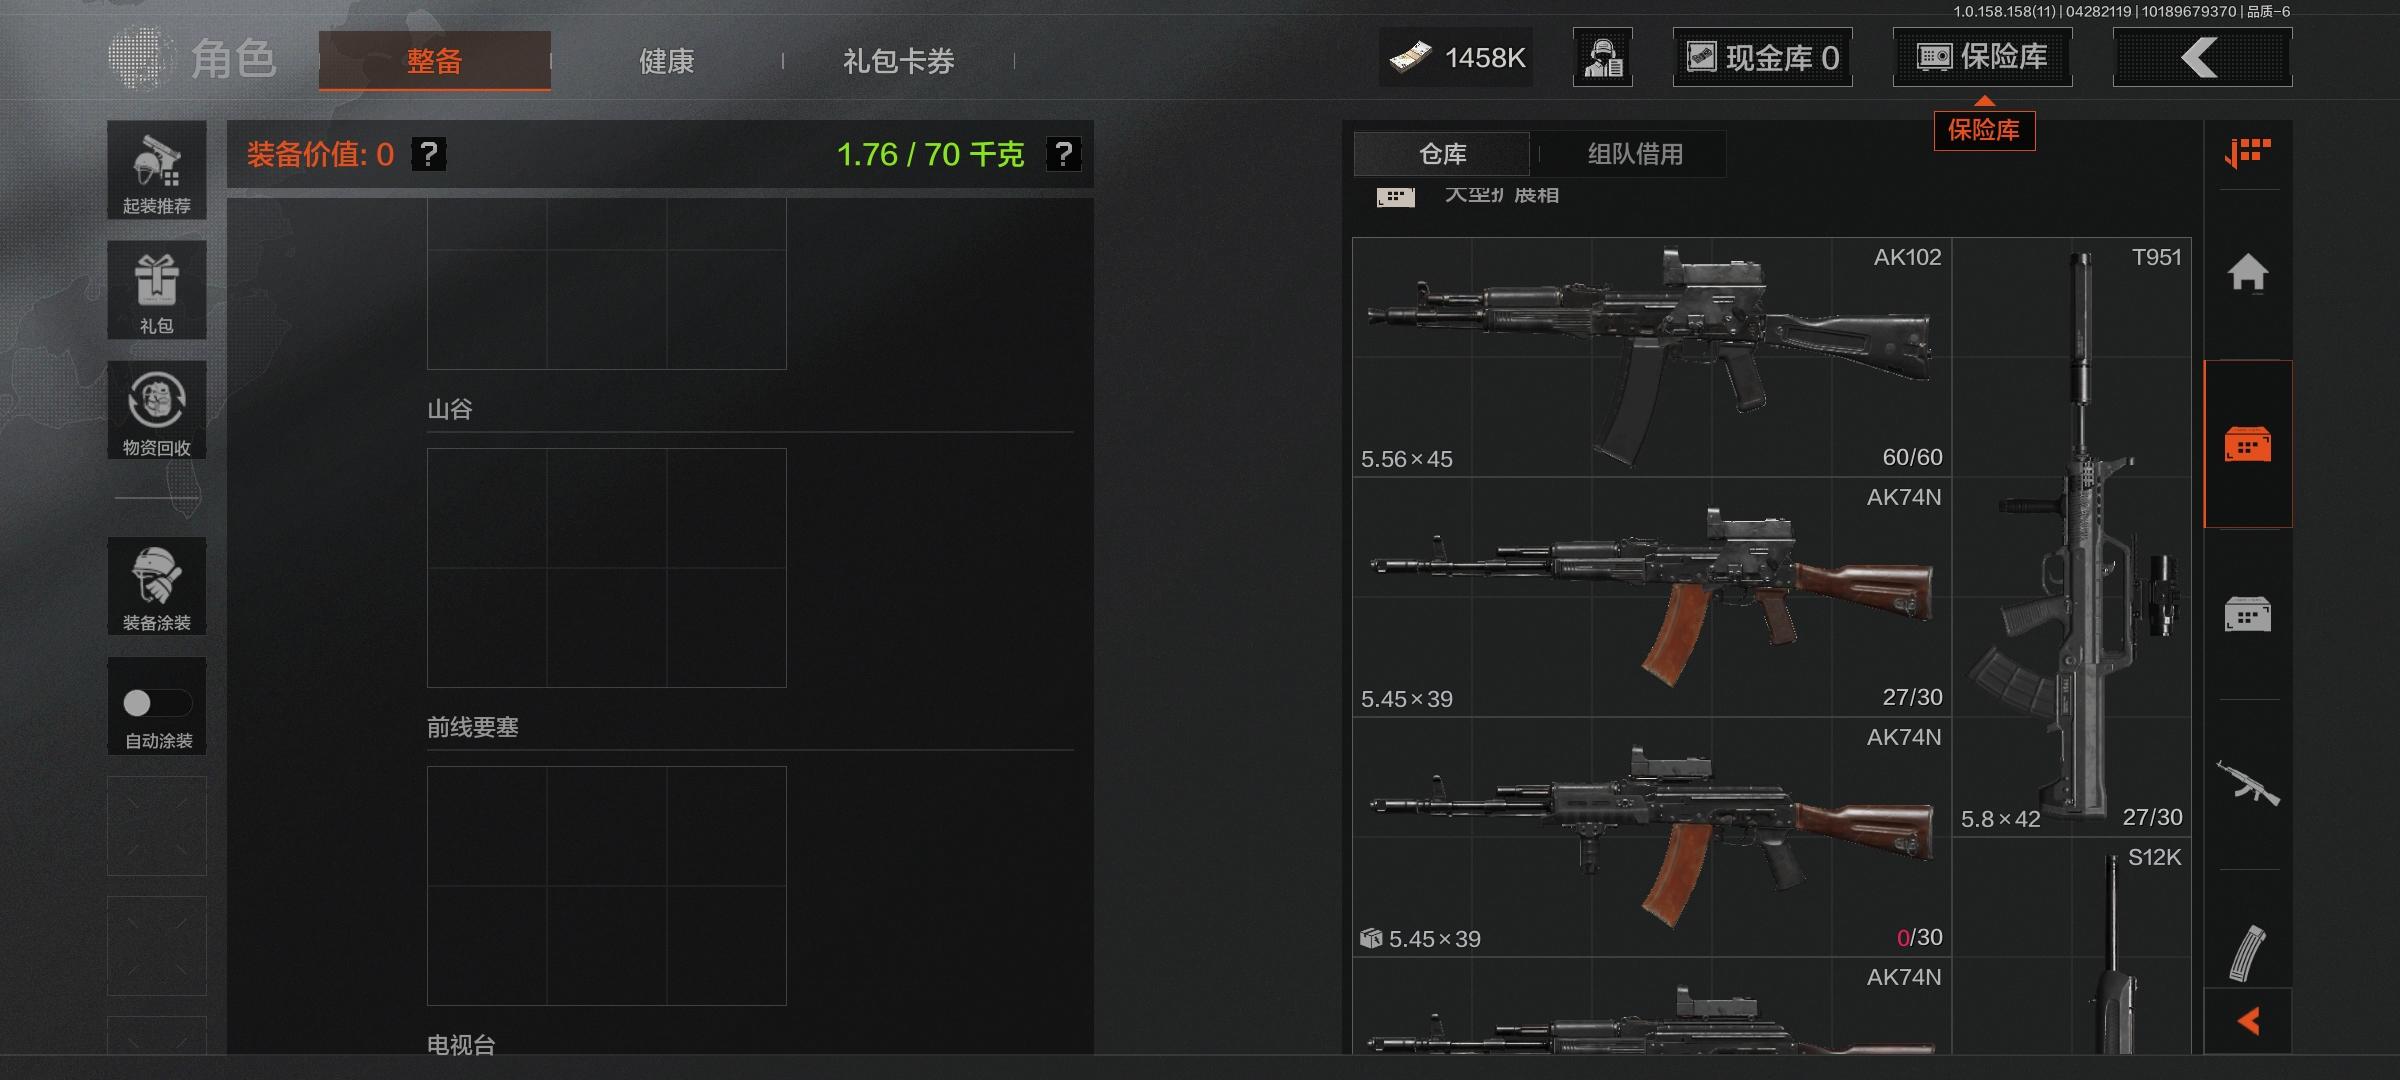Collapse sidebar with the orange arrow

tap(2248, 1021)
